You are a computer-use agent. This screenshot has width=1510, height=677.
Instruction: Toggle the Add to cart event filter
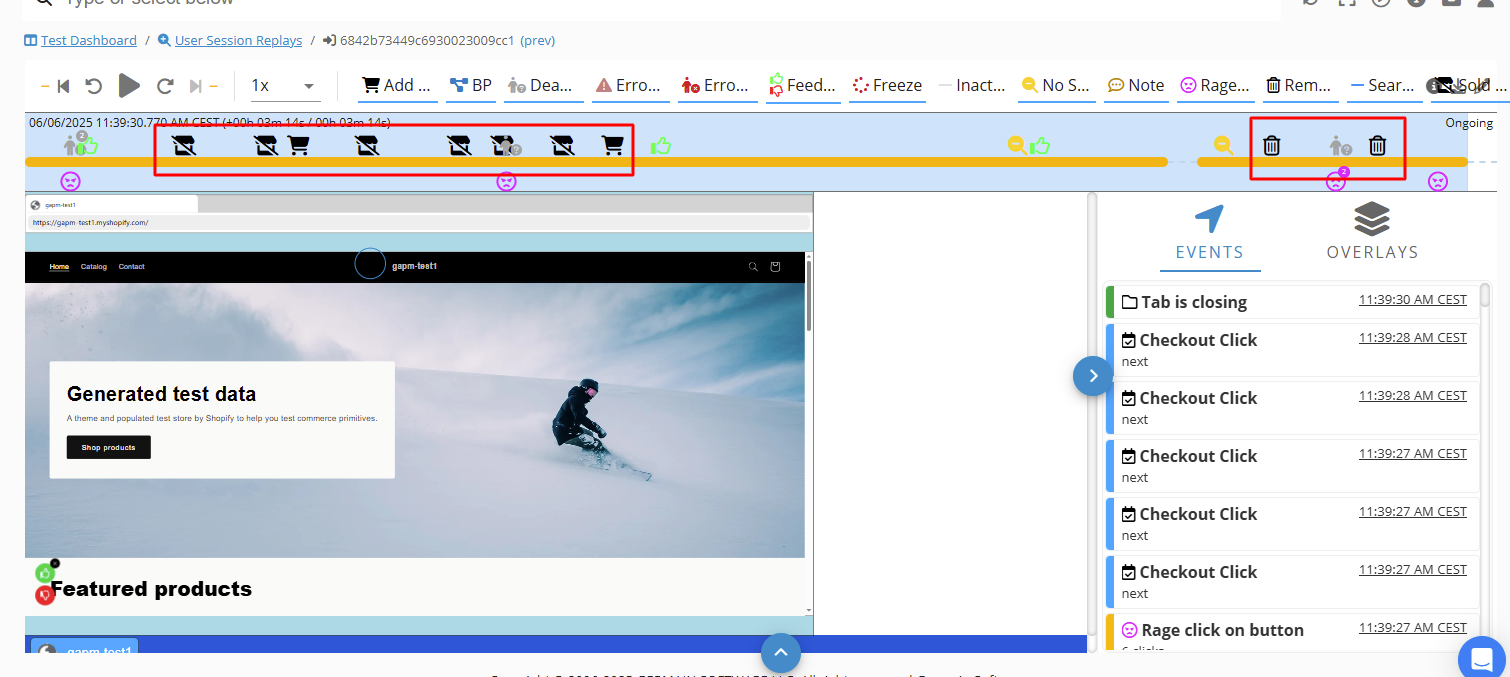pos(397,86)
